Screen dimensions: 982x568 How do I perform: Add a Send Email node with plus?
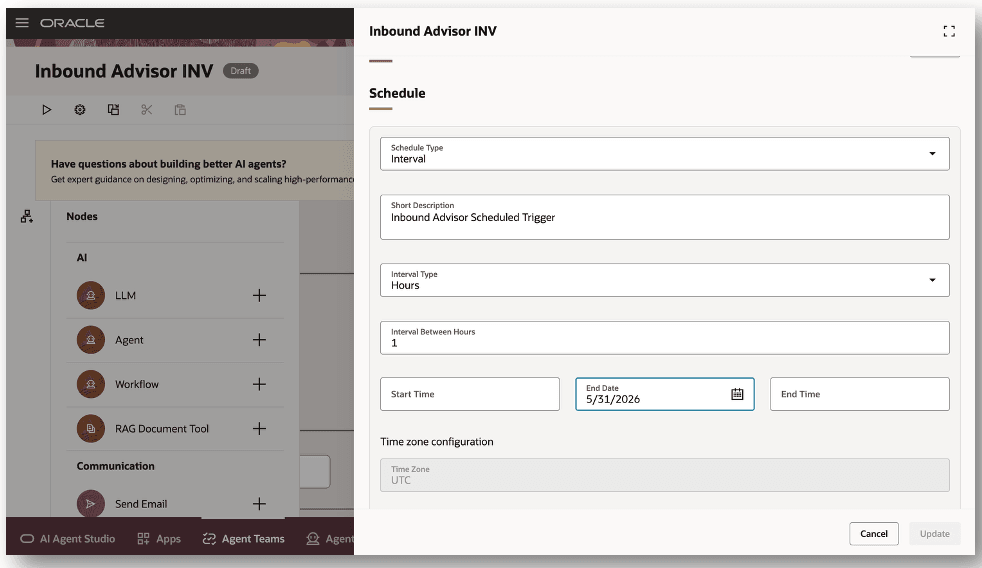tap(259, 503)
